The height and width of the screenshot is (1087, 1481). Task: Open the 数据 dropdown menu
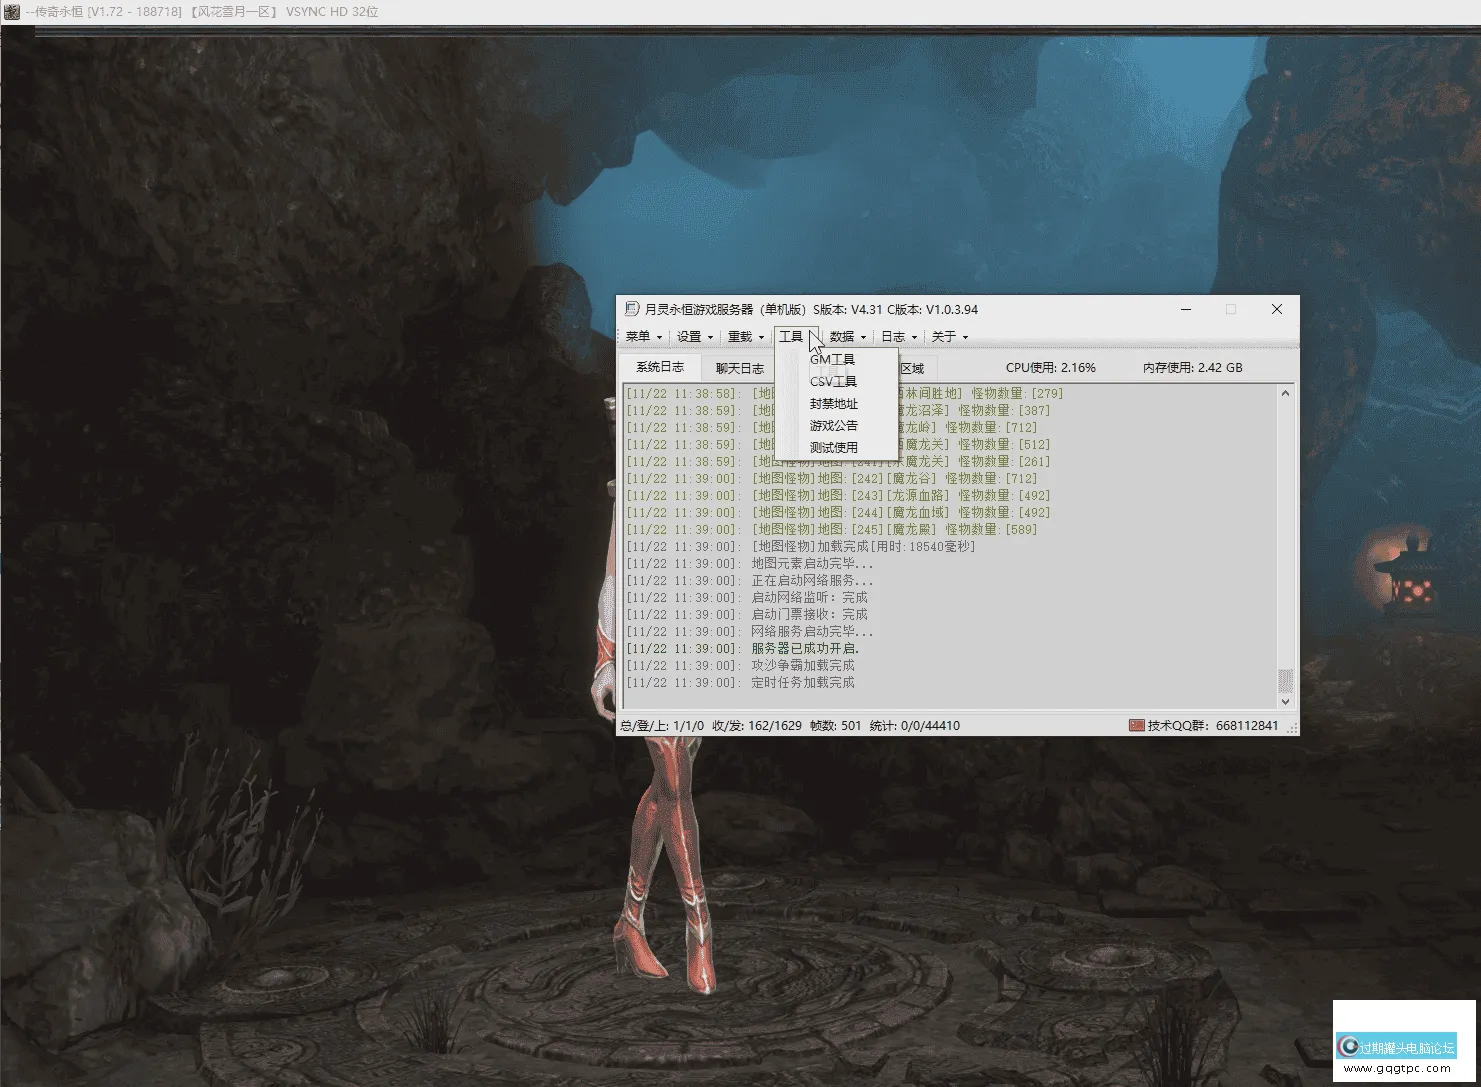847,337
